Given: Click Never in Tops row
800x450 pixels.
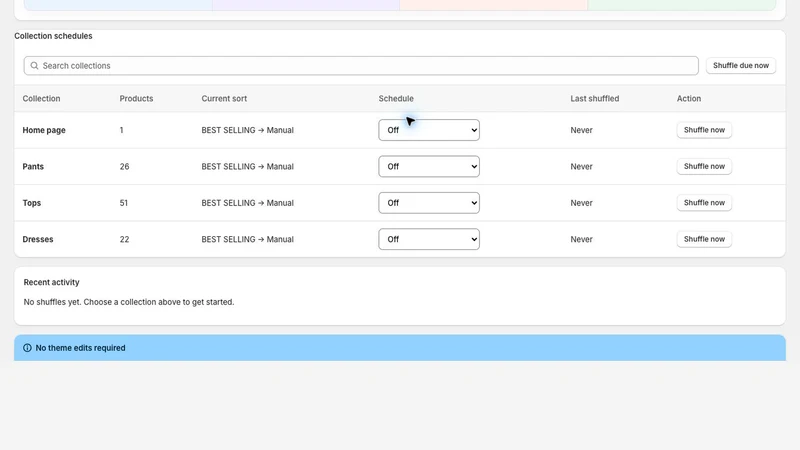Looking at the screenshot, I should click(x=582, y=203).
